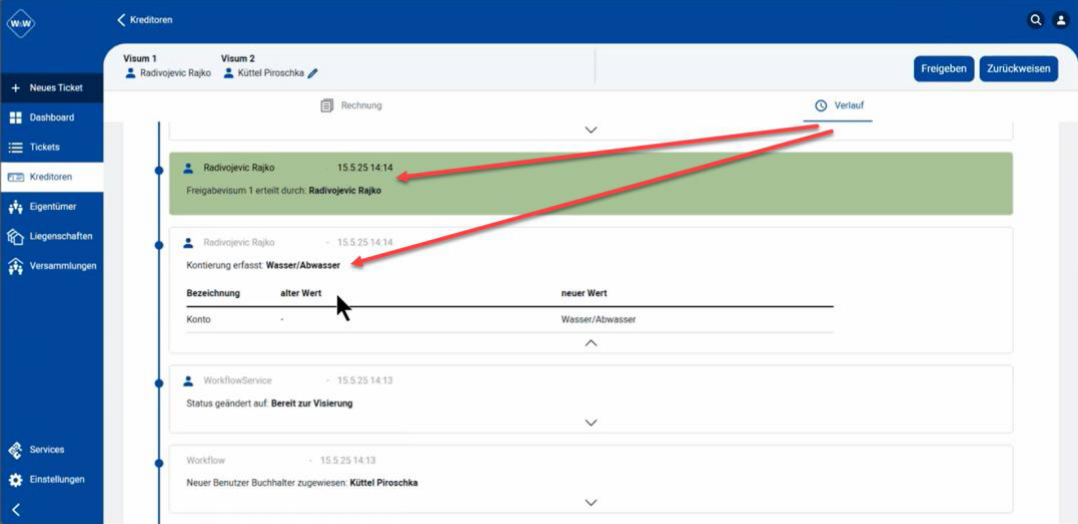
Task: Go back via Kreditoren chevron arrow
Action: pyautogui.click(x=122, y=20)
